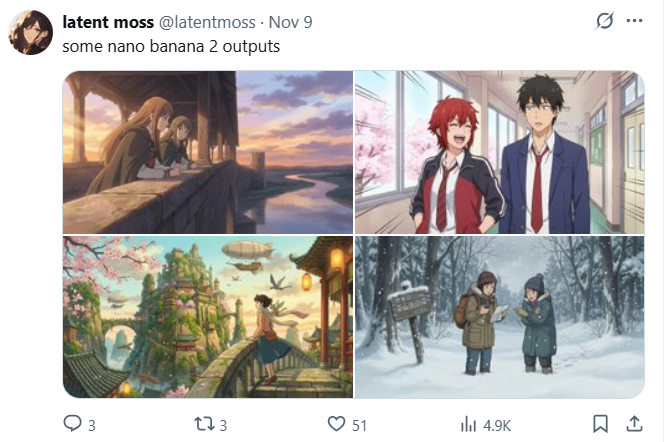
Task: Open the sunset balcony girls image
Action: tap(208, 152)
